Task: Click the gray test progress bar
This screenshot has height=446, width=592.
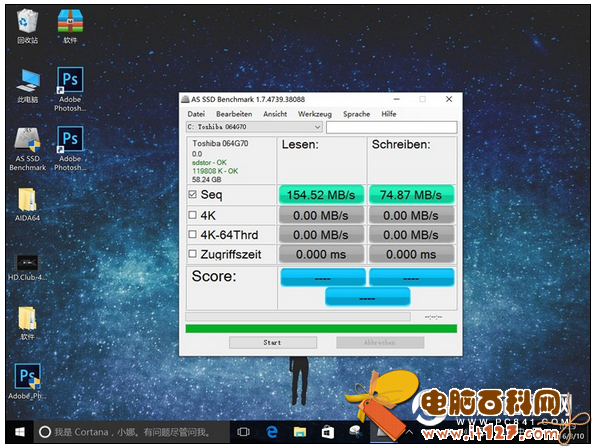Action: 298,316
